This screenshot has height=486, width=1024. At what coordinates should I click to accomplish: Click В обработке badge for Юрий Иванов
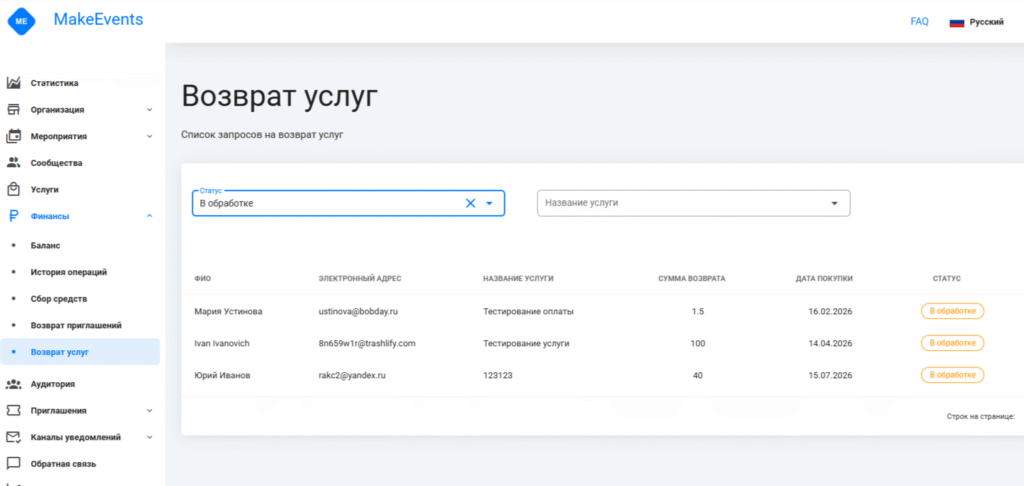(952, 375)
